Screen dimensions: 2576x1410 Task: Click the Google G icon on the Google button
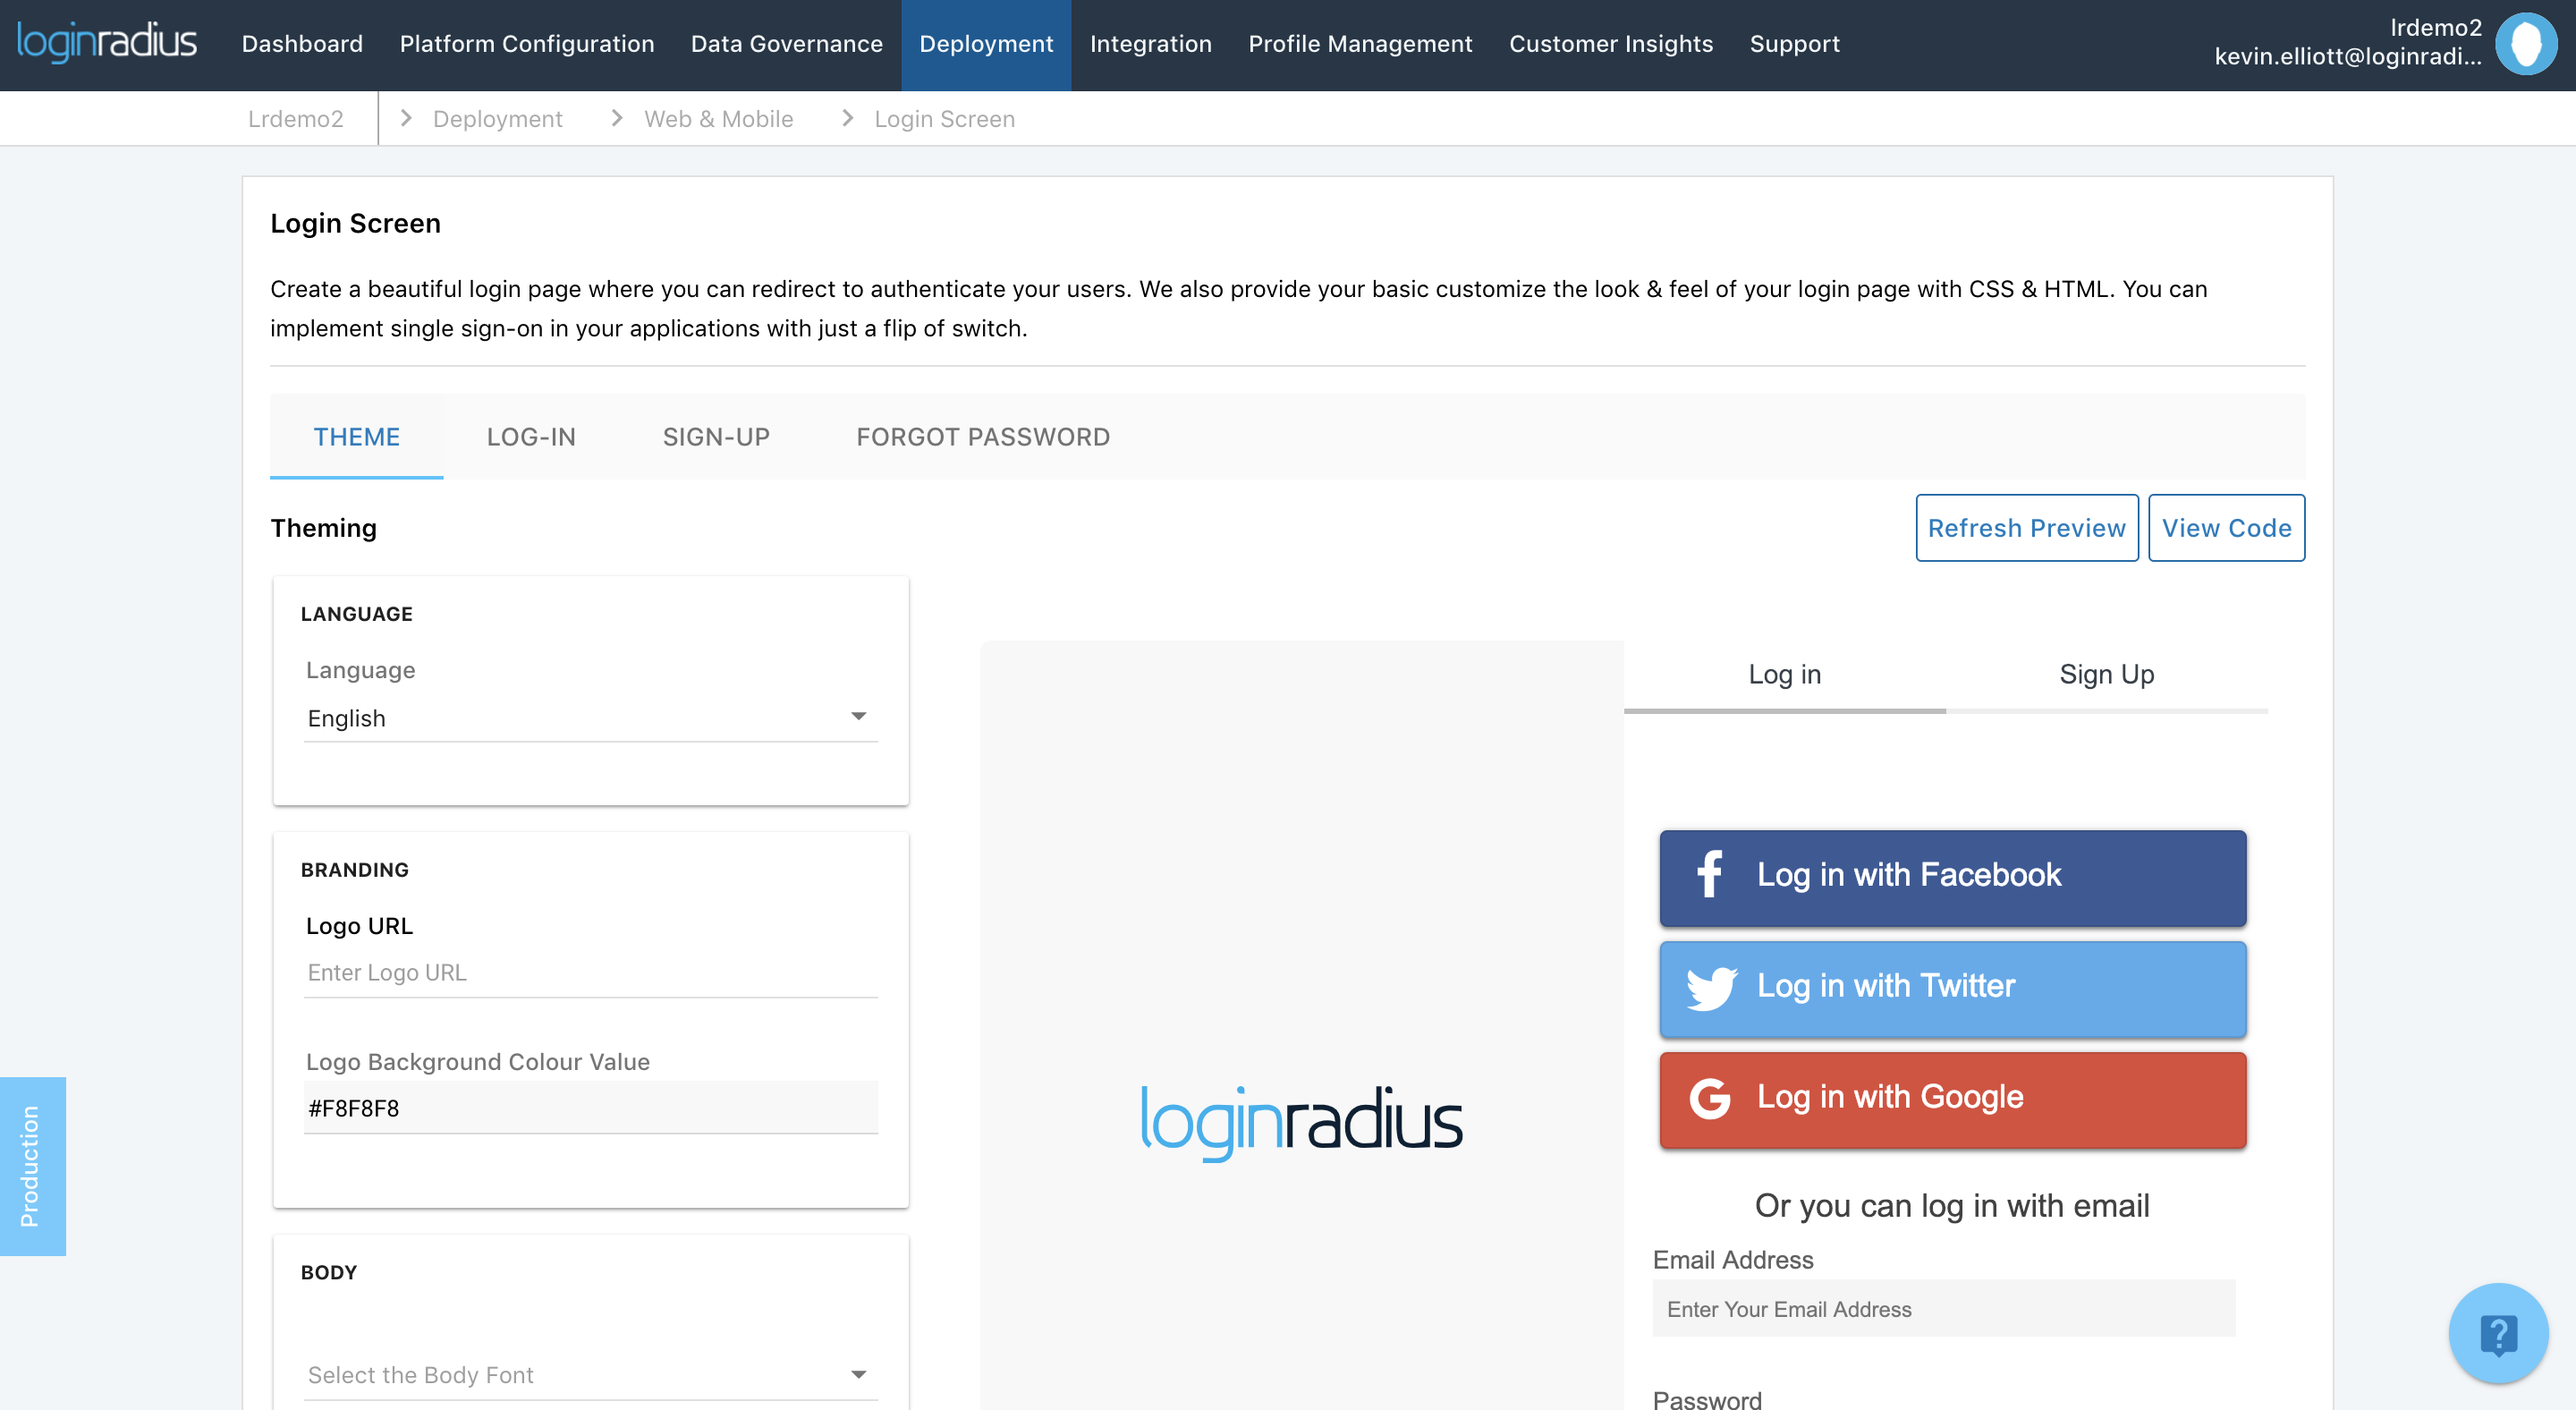1710,1099
